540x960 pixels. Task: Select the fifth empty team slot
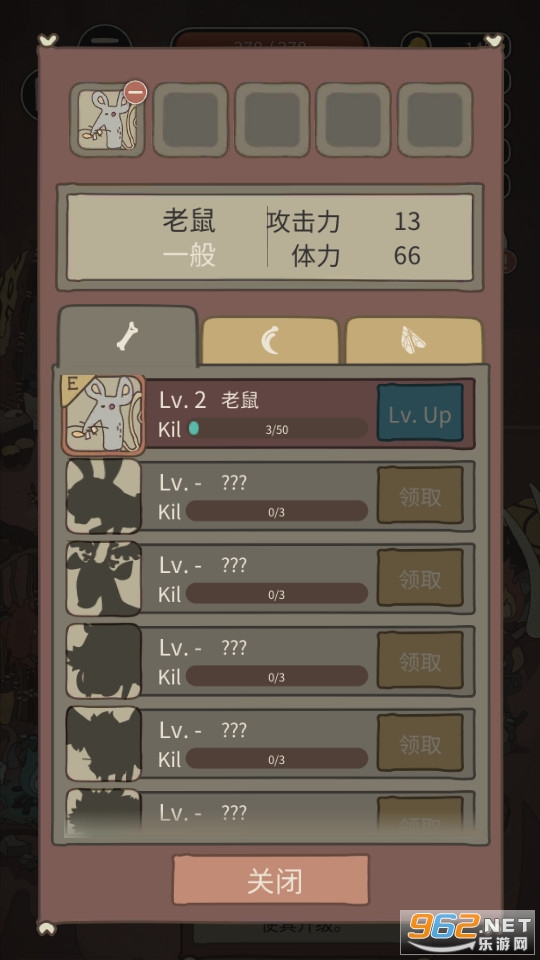[435, 119]
